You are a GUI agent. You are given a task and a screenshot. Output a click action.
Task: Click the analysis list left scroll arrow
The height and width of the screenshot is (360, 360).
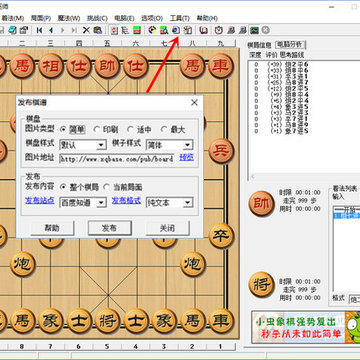[252, 177]
